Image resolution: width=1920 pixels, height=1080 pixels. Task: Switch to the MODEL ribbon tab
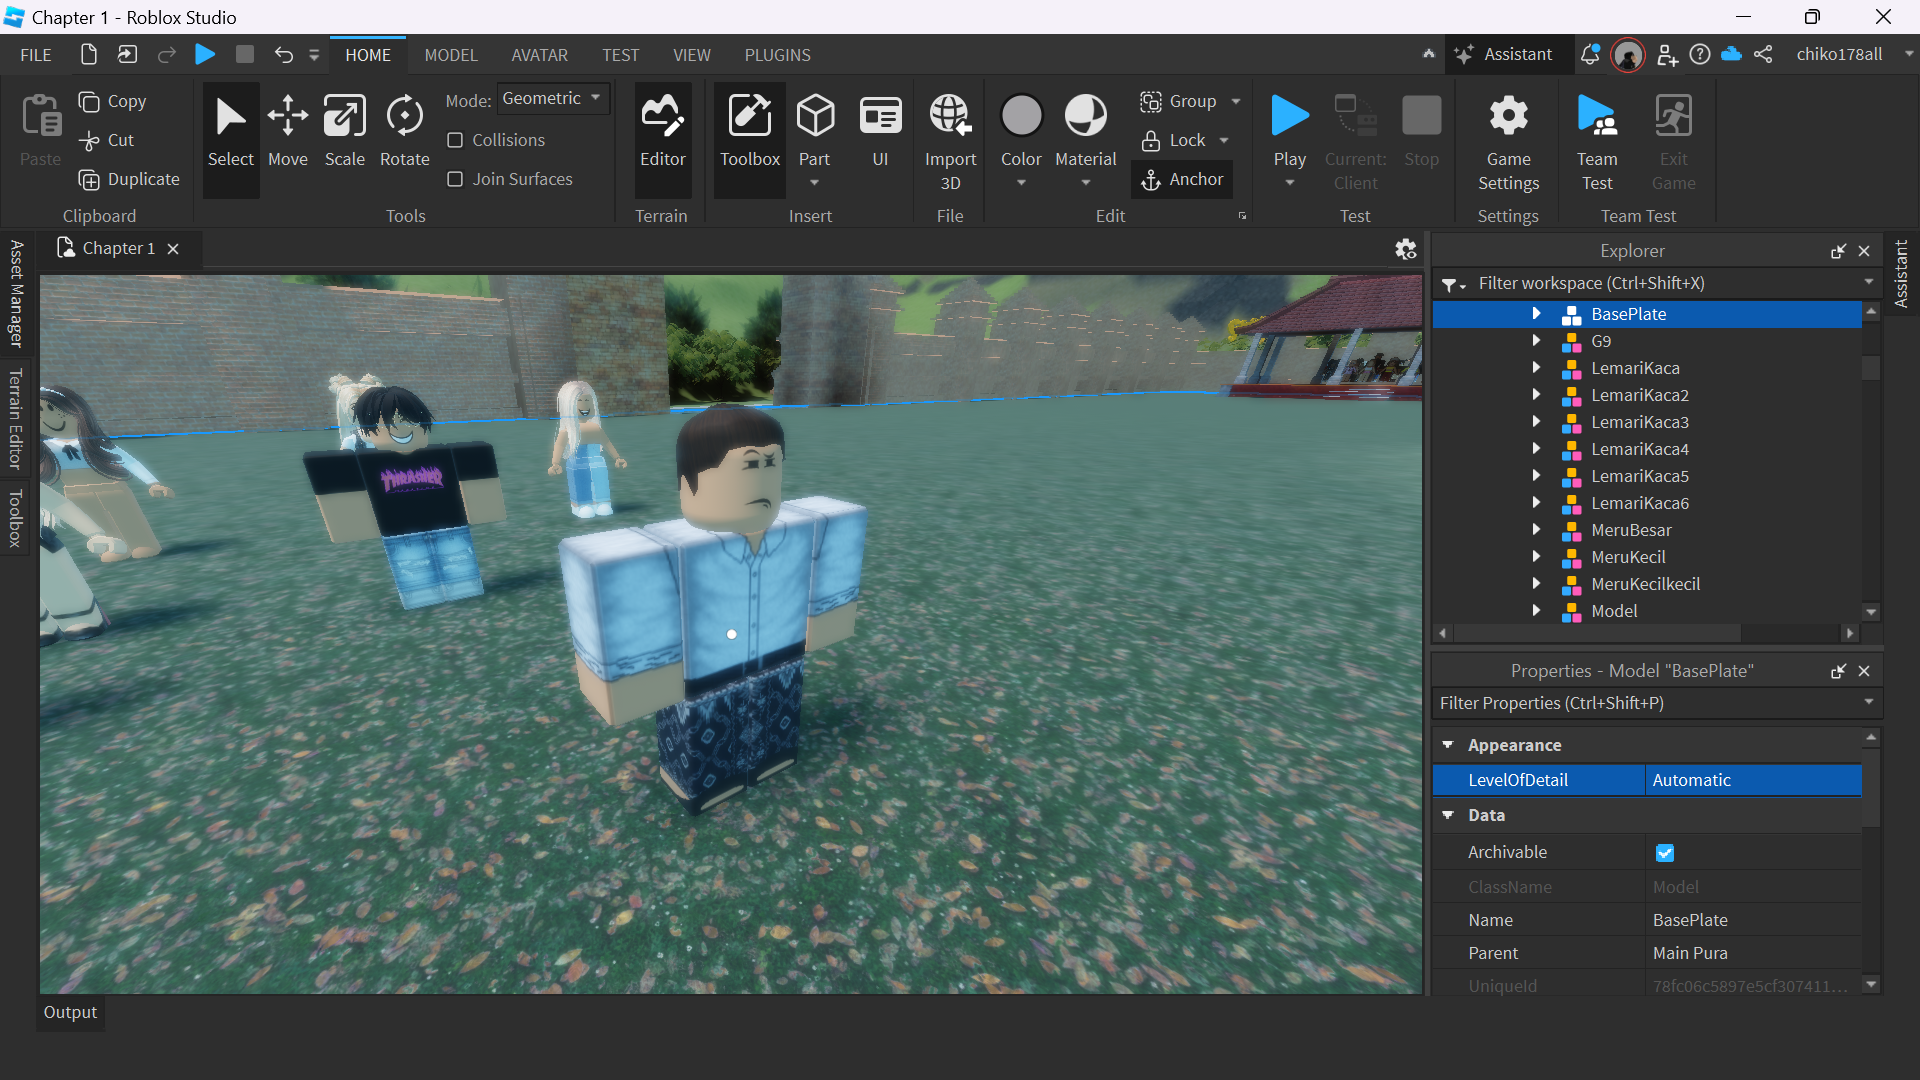450,55
